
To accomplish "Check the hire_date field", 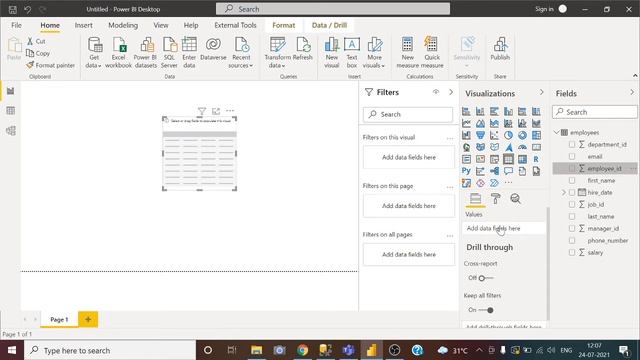I will point(572,192).
